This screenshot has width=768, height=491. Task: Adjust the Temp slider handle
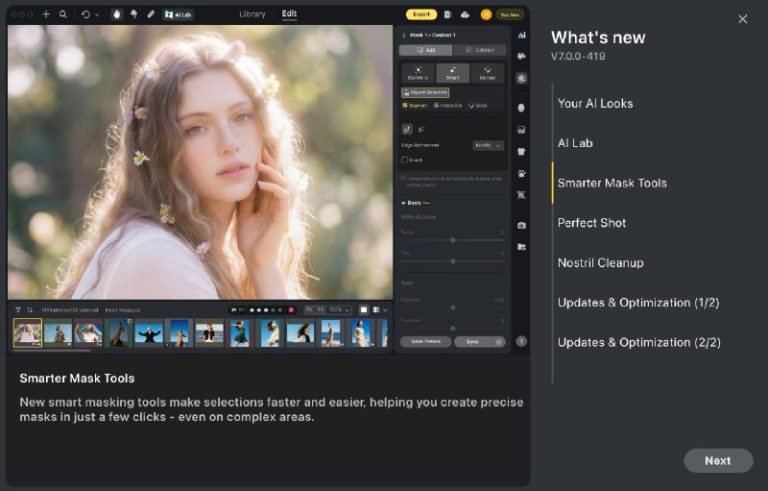pyautogui.click(x=453, y=240)
